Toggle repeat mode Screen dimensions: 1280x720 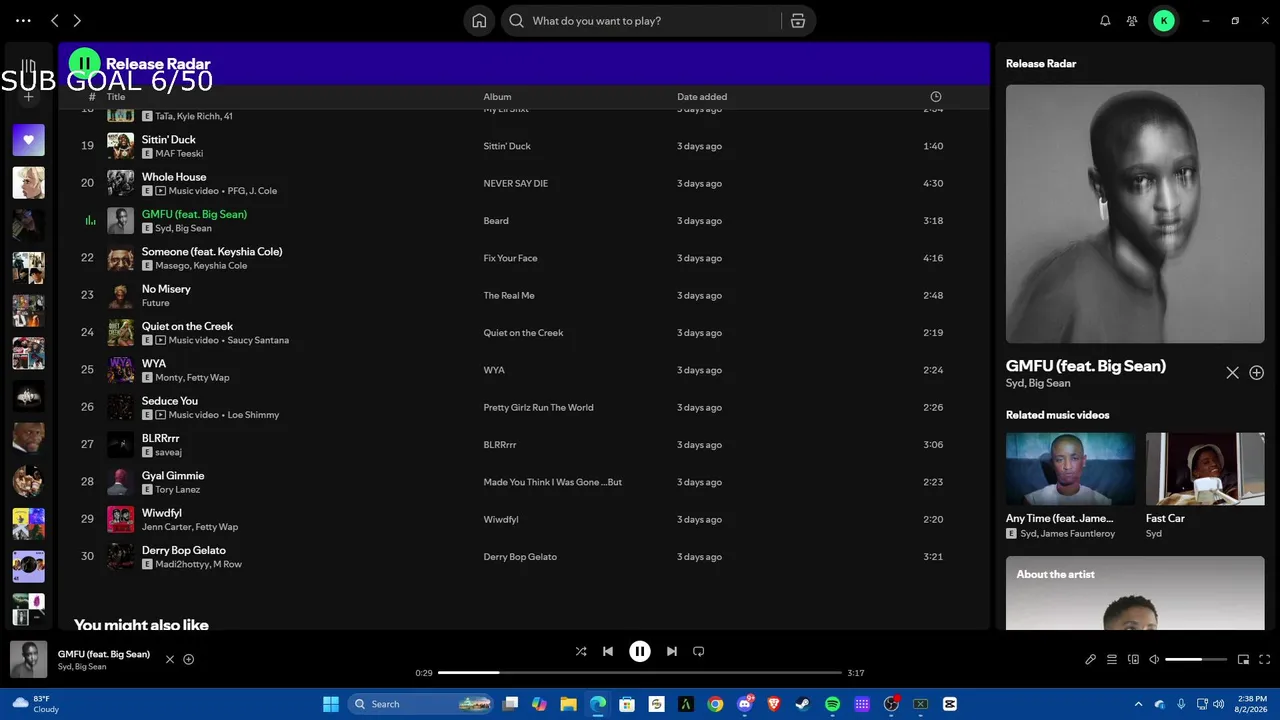point(699,651)
